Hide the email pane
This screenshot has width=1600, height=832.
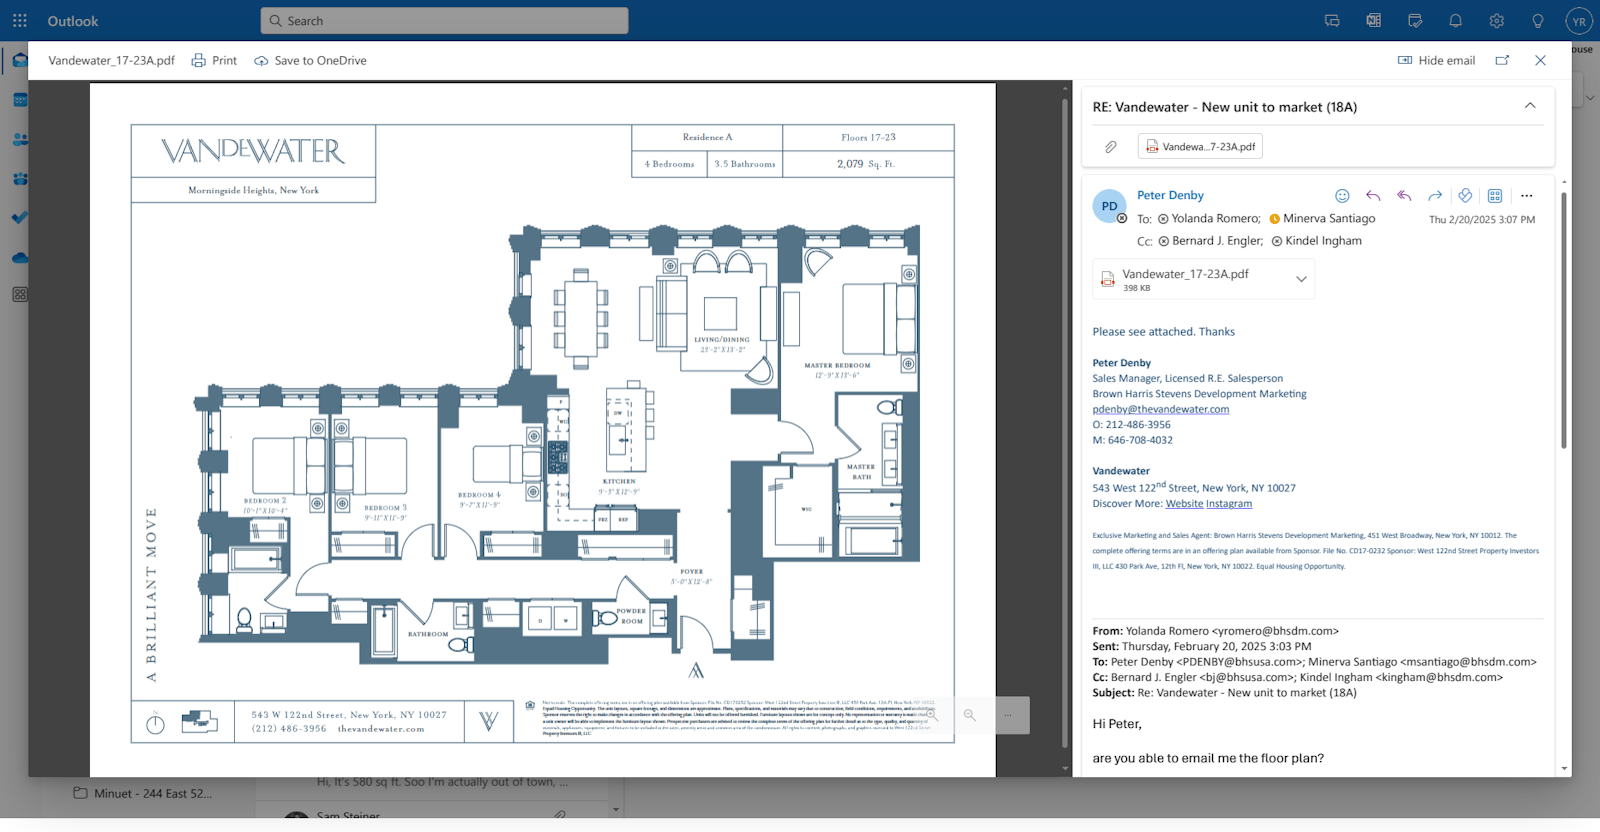pyautogui.click(x=1436, y=60)
